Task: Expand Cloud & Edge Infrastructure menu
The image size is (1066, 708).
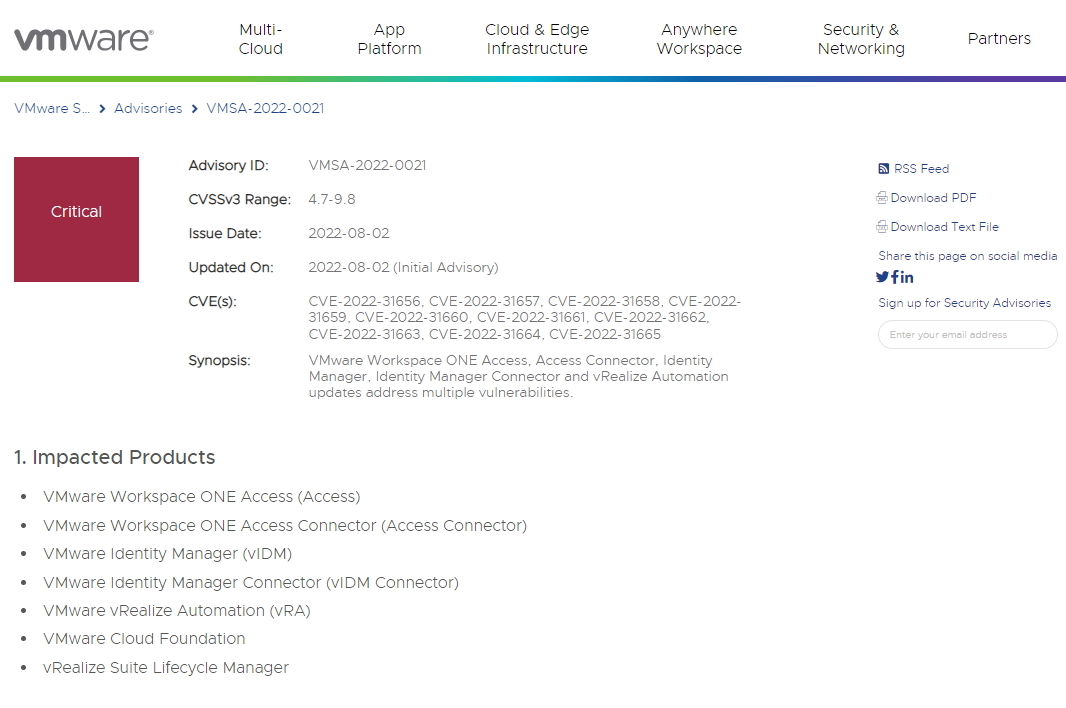Action: (537, 39)
